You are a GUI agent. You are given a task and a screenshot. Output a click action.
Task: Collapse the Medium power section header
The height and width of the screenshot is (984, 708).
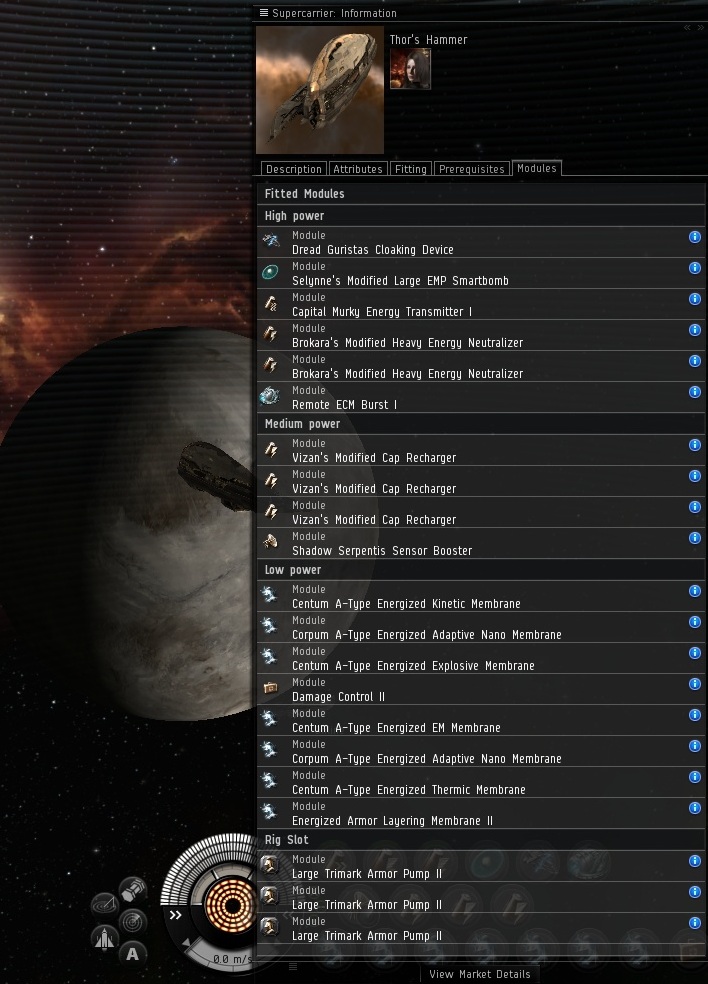[481, 424]
